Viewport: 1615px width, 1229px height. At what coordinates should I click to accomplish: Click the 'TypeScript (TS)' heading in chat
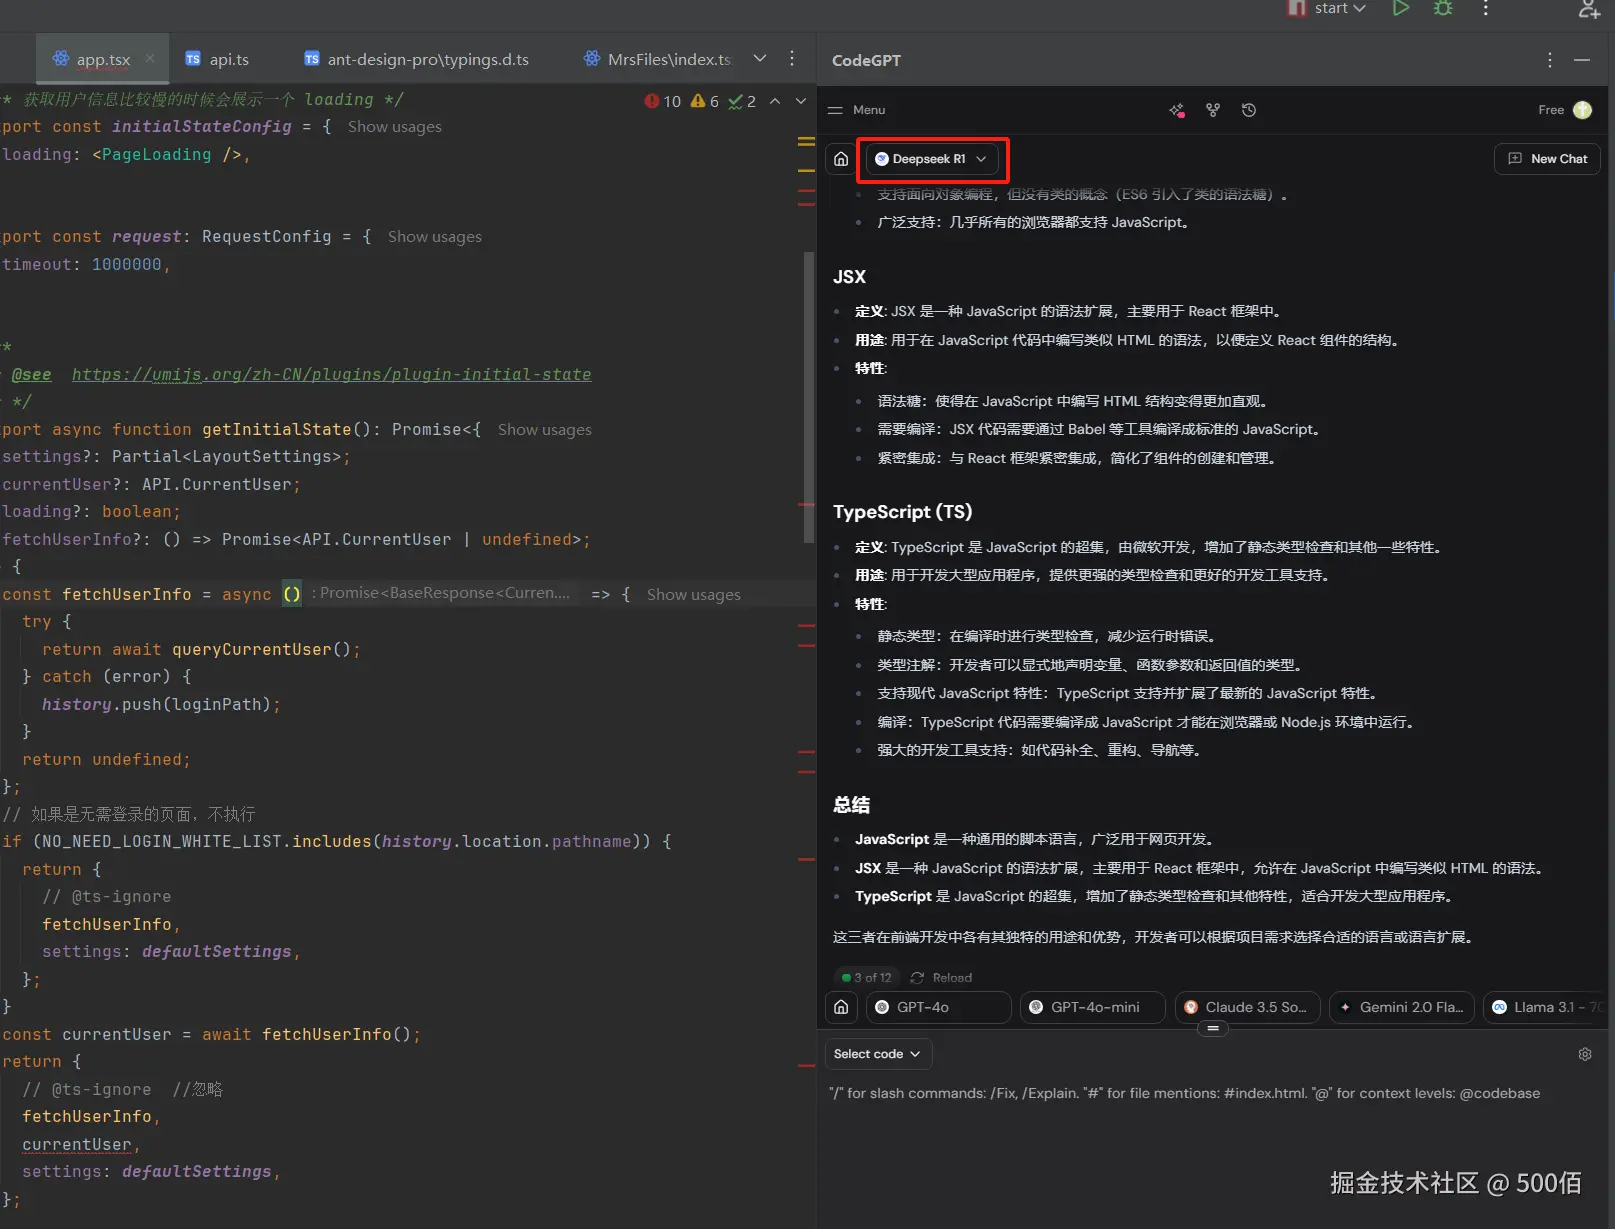(902, 512)
